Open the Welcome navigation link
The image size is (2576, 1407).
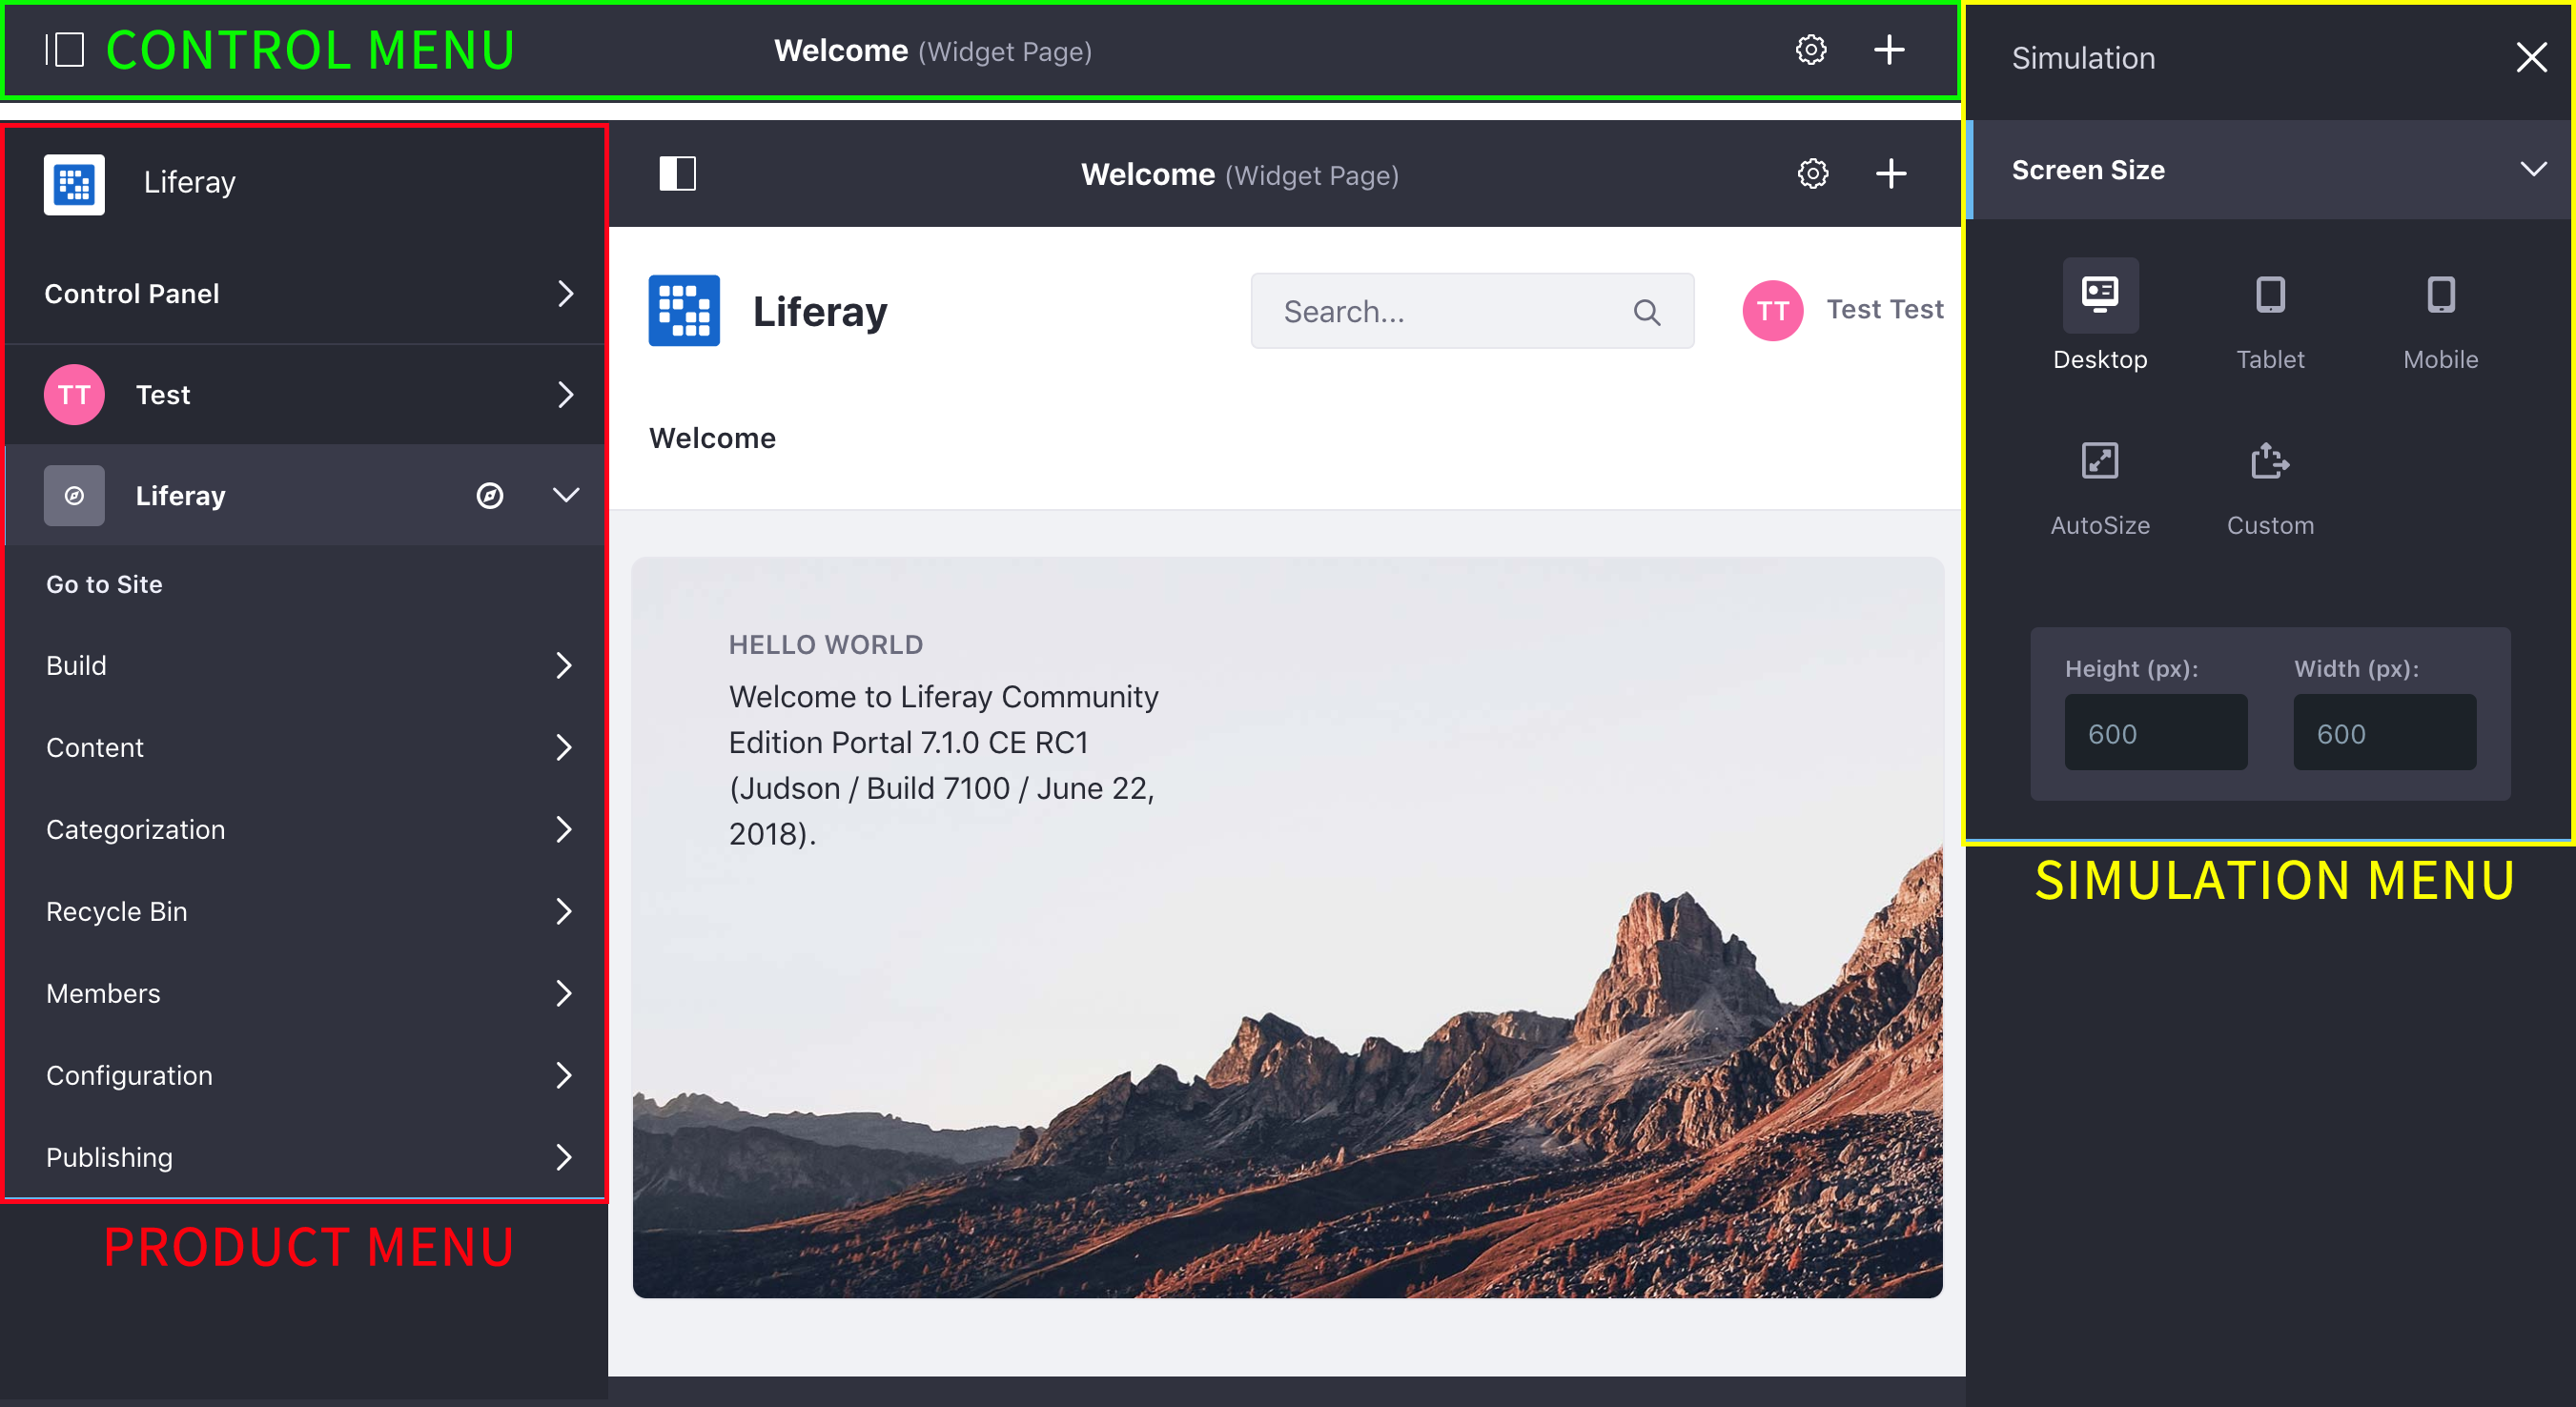712,438
